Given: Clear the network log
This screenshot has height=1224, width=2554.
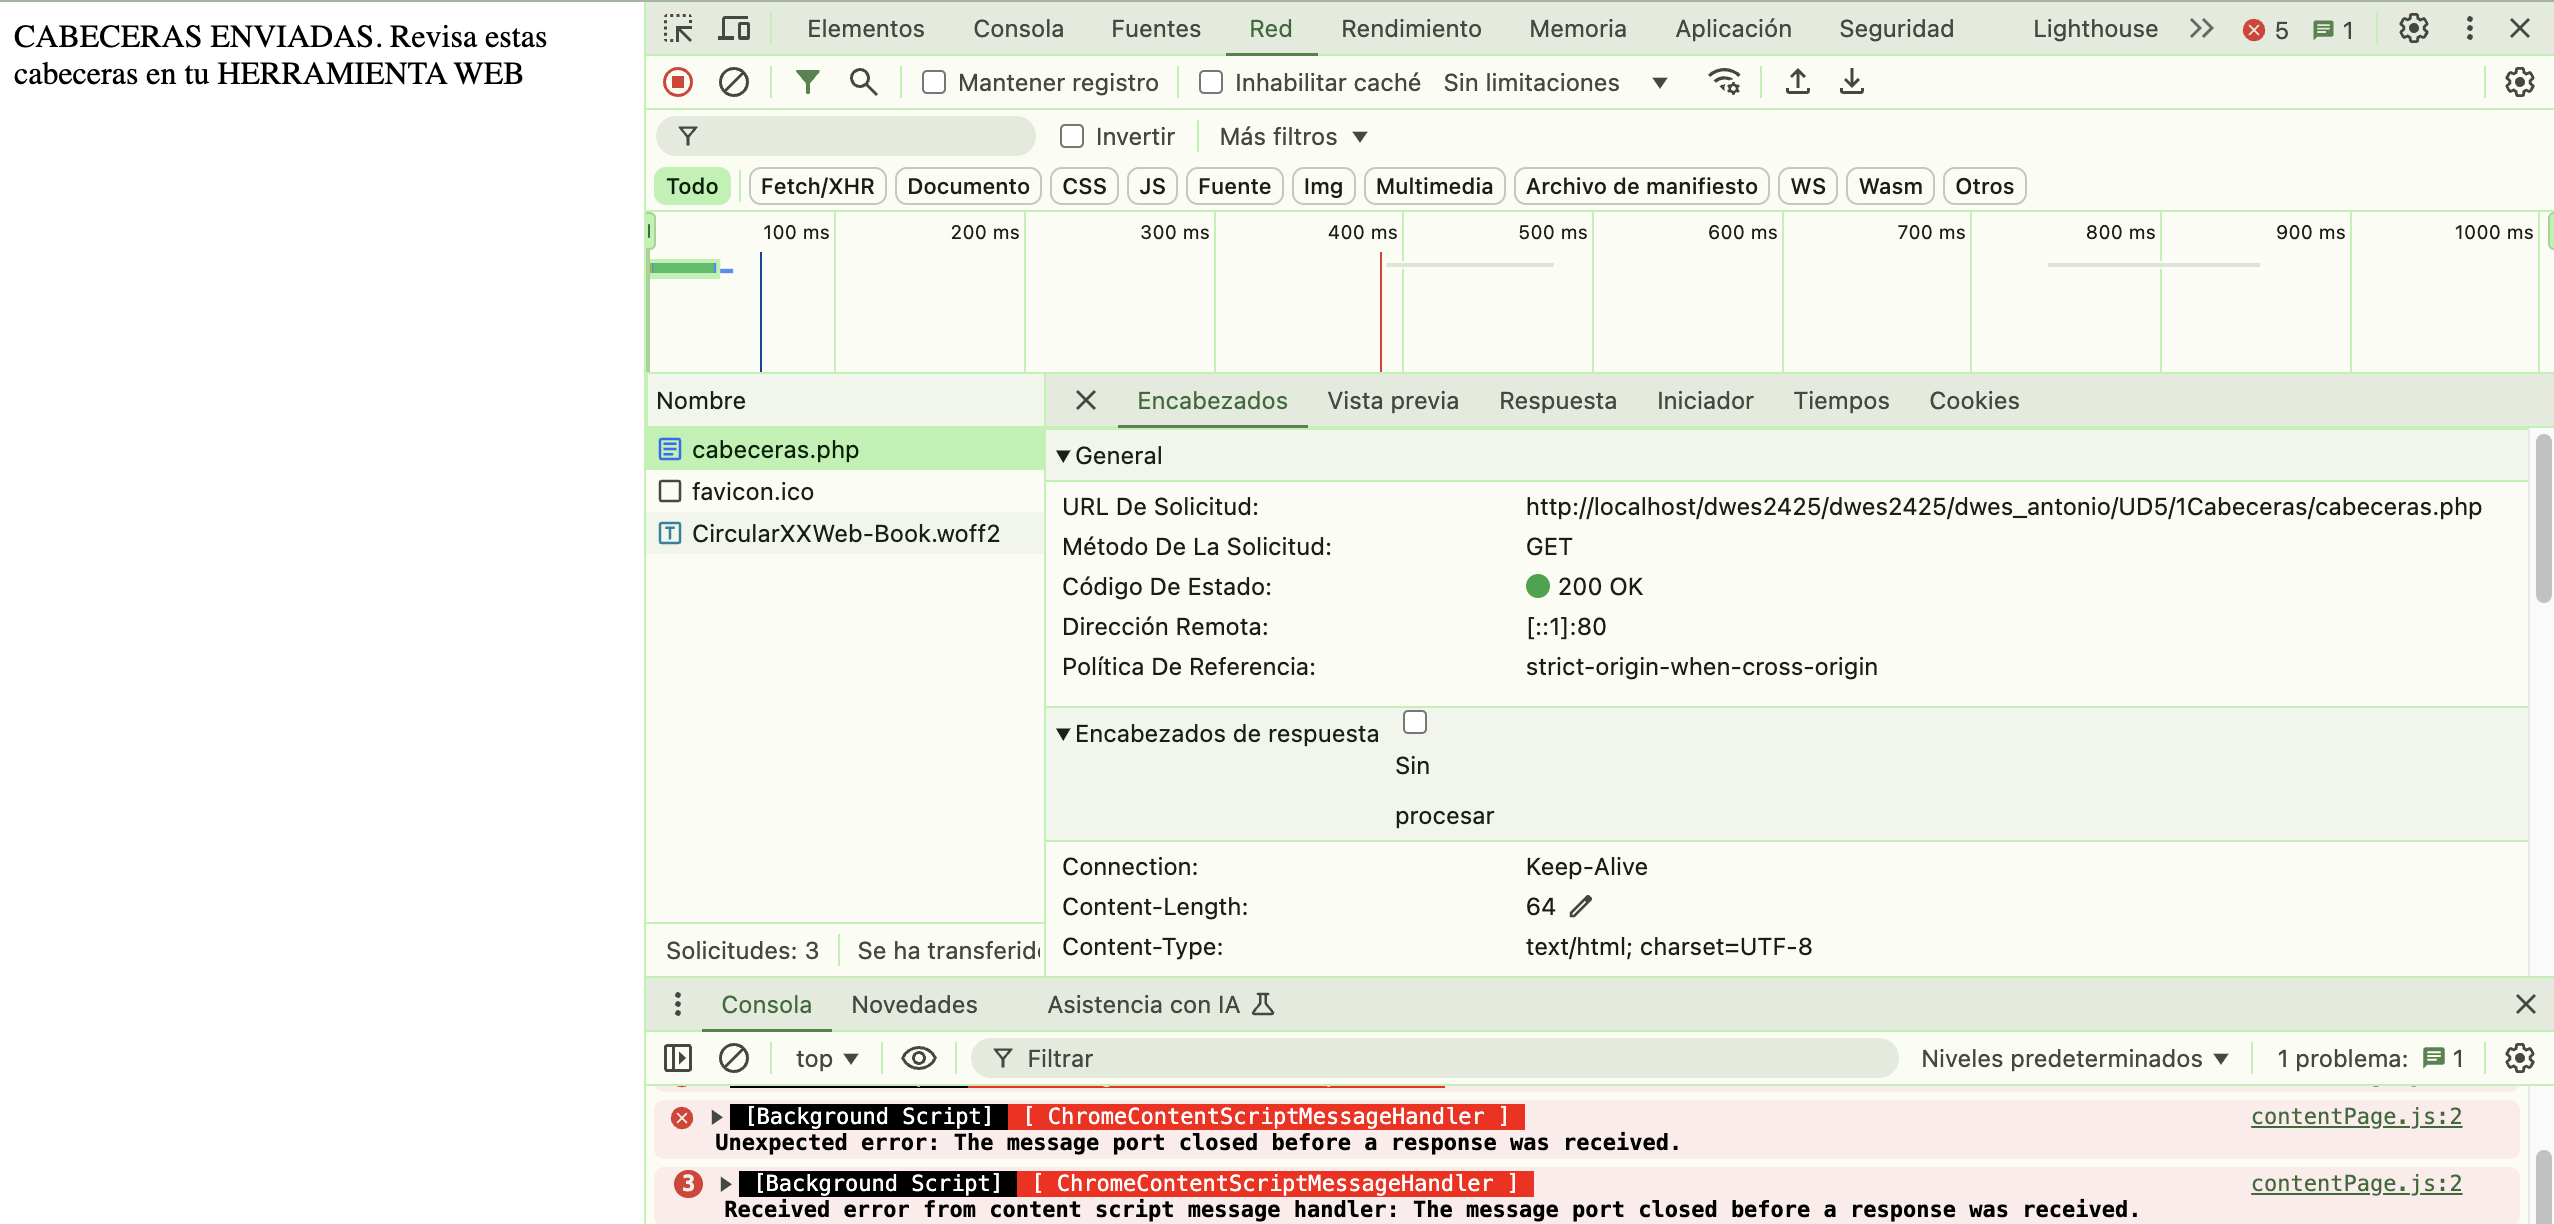Looking at the screenshot, I should (x=734, y=82).
